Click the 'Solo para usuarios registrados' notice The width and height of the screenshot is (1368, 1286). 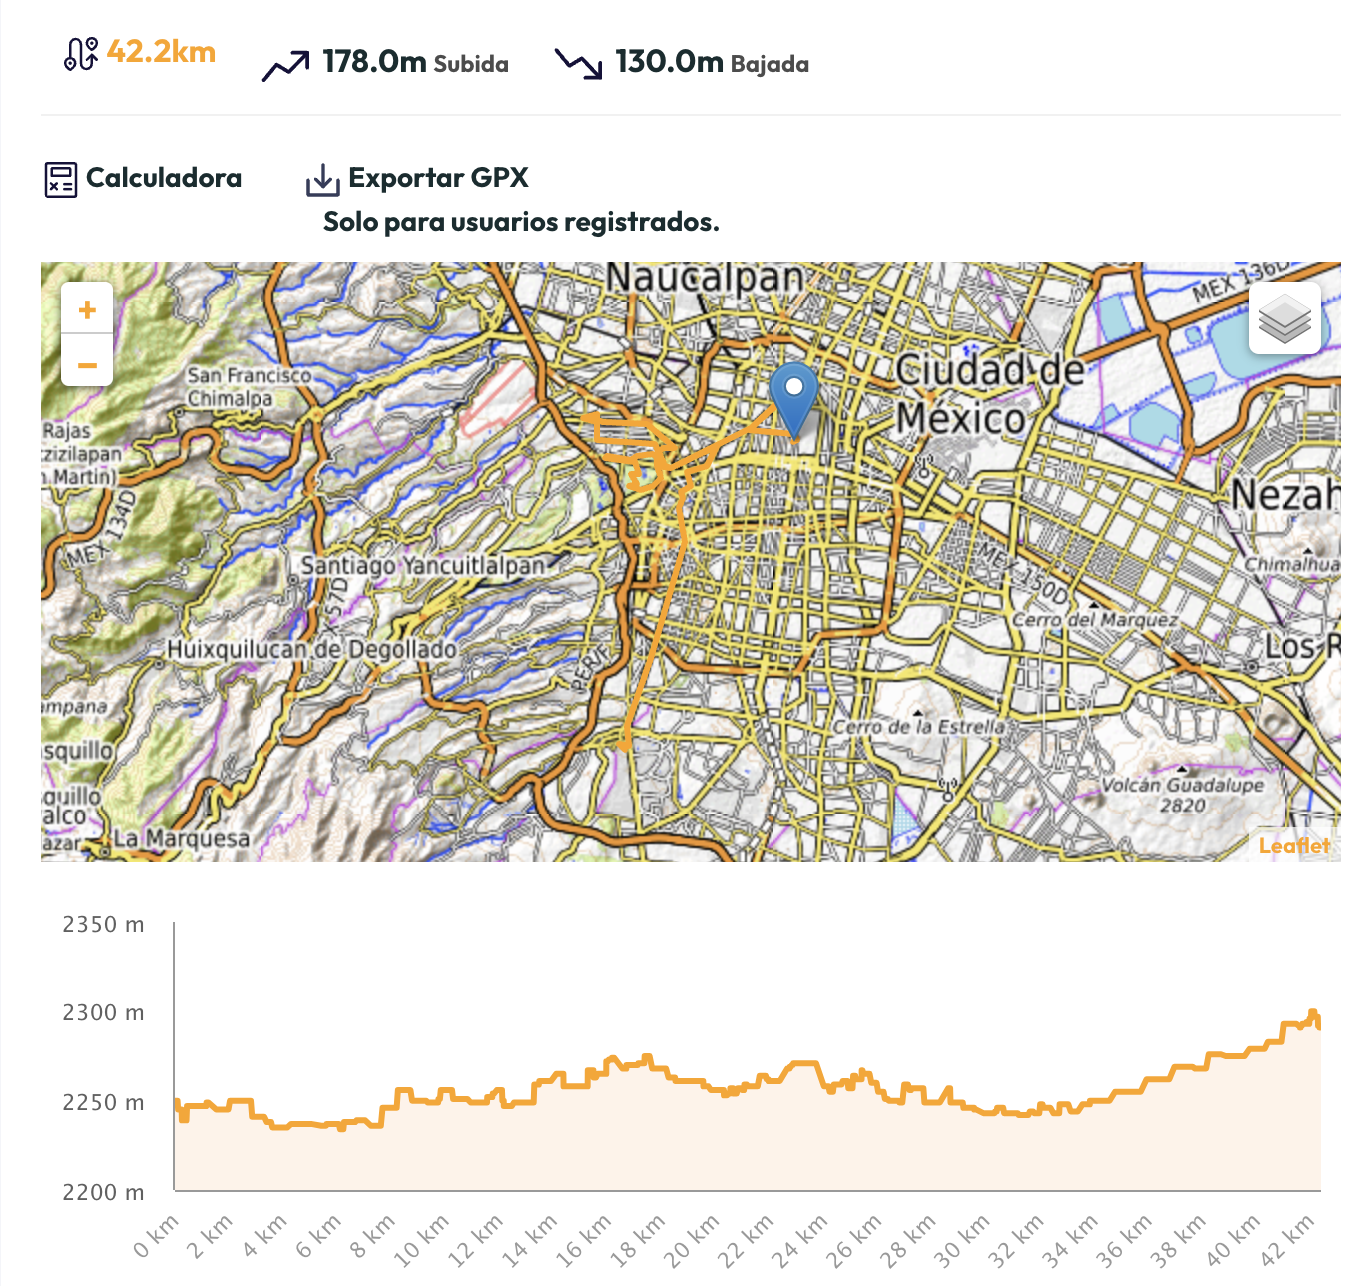click(x=521, y=222)
